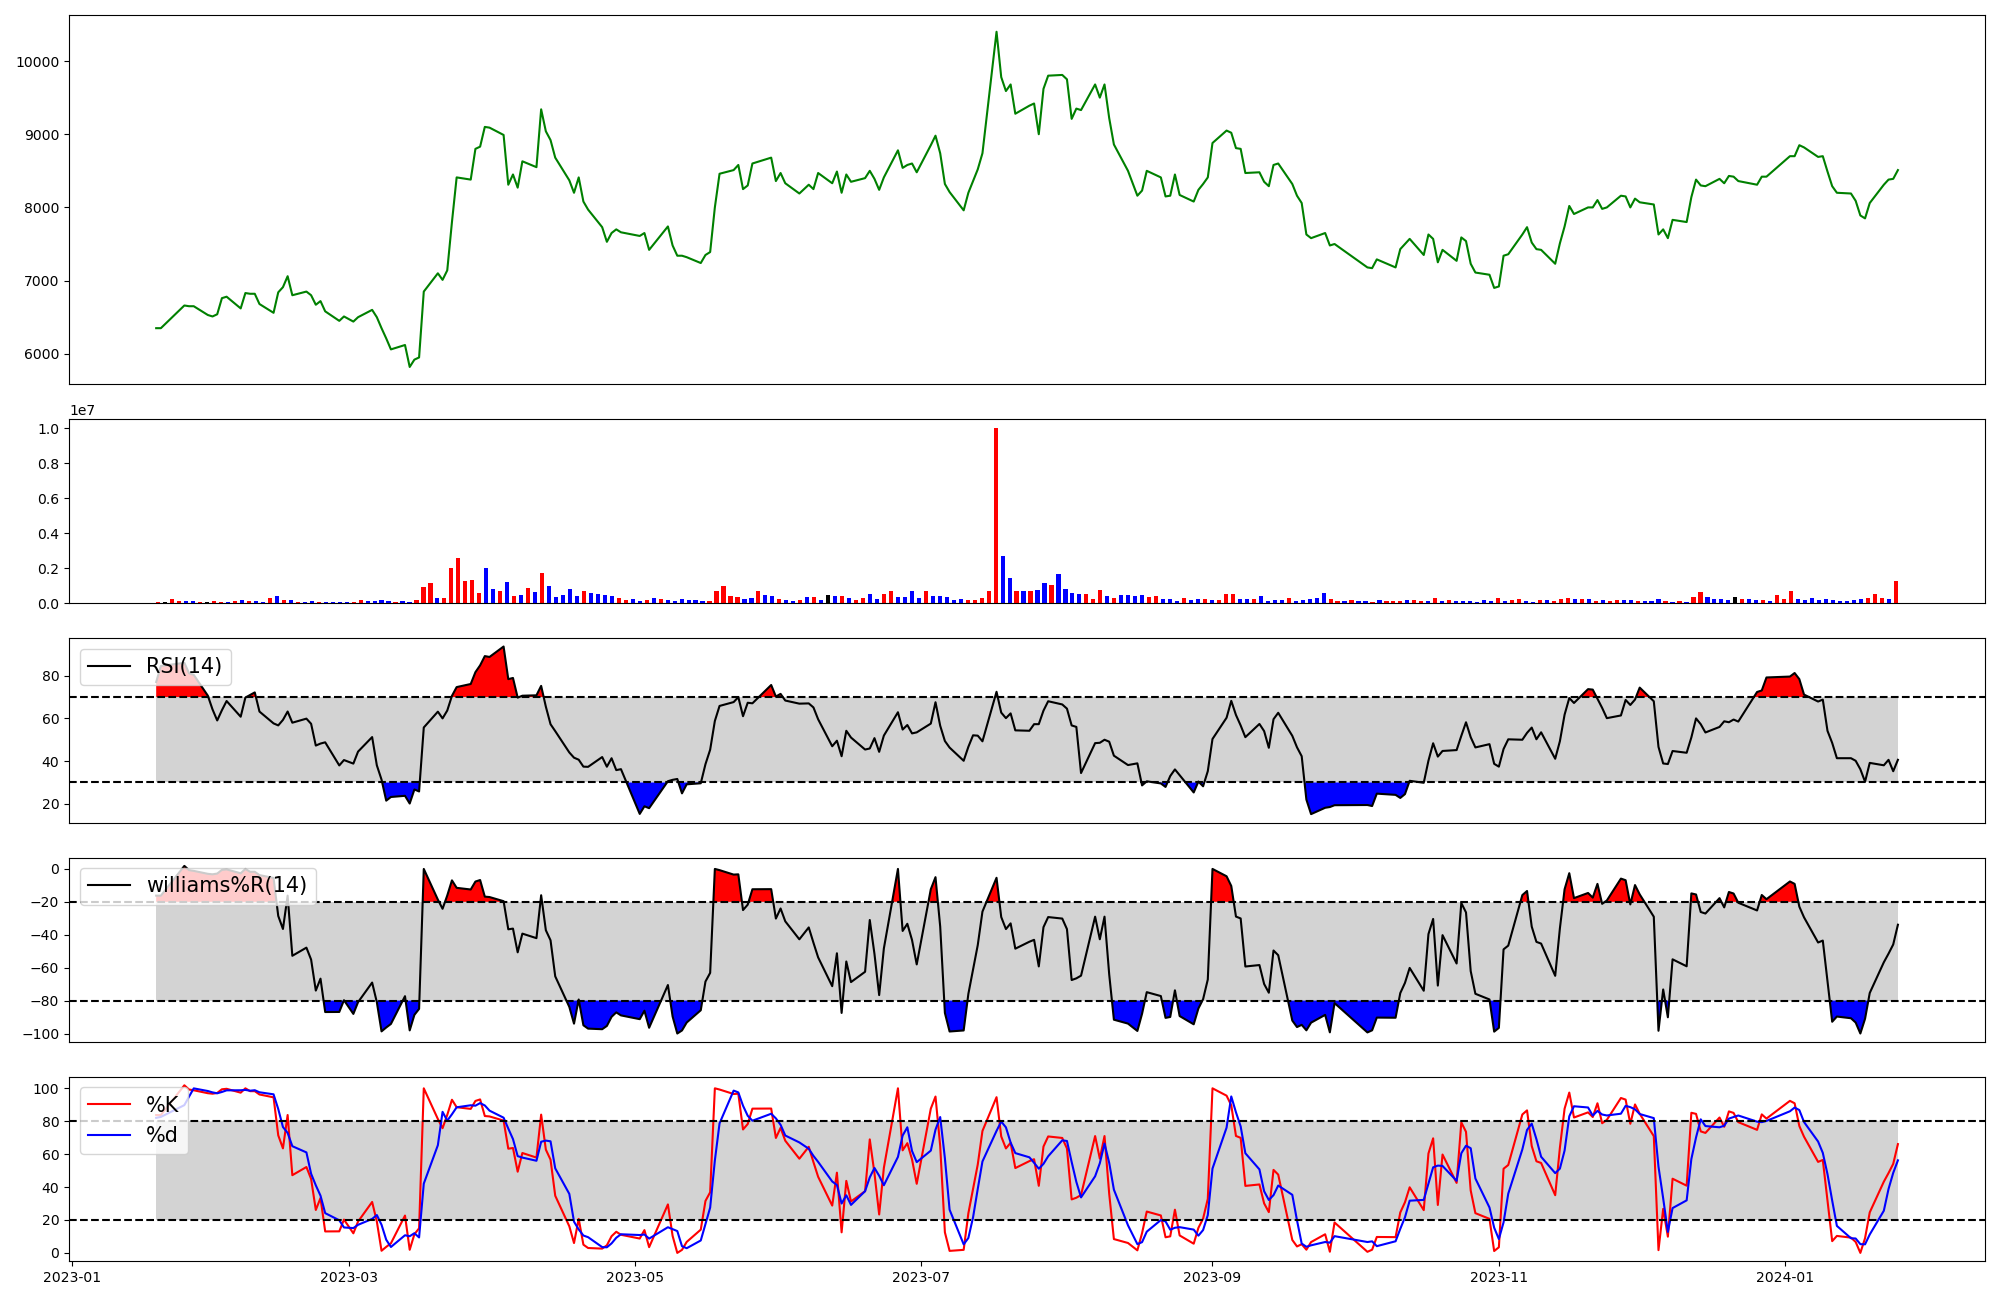Screen dimensions: 2000x1300
Task: Click the 10000 price axis tick label
Action: pos(37,62)
